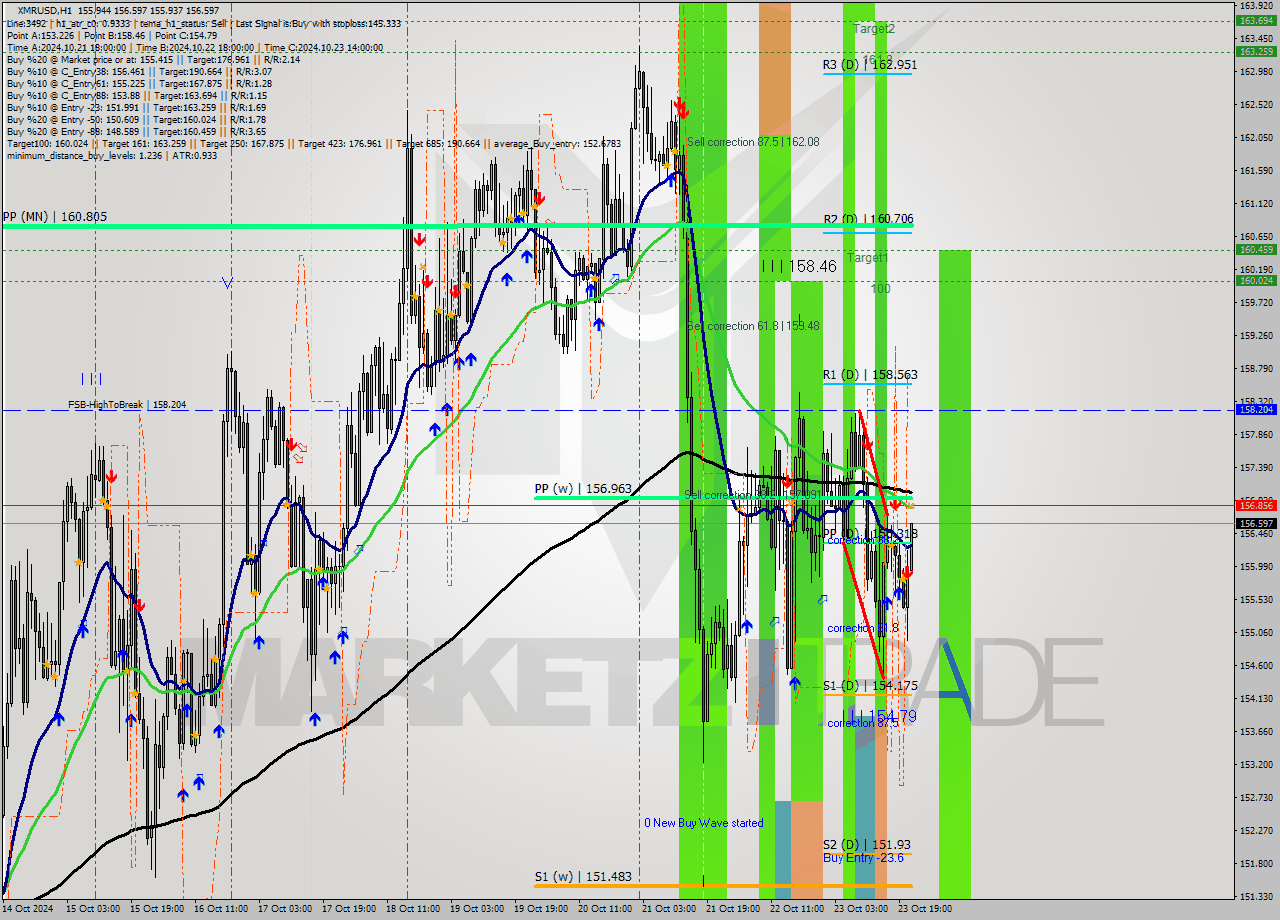This screenshot has width=1280, height=920.
Task: Select the 159.260 price axis tick
Action: point(1256,335)
